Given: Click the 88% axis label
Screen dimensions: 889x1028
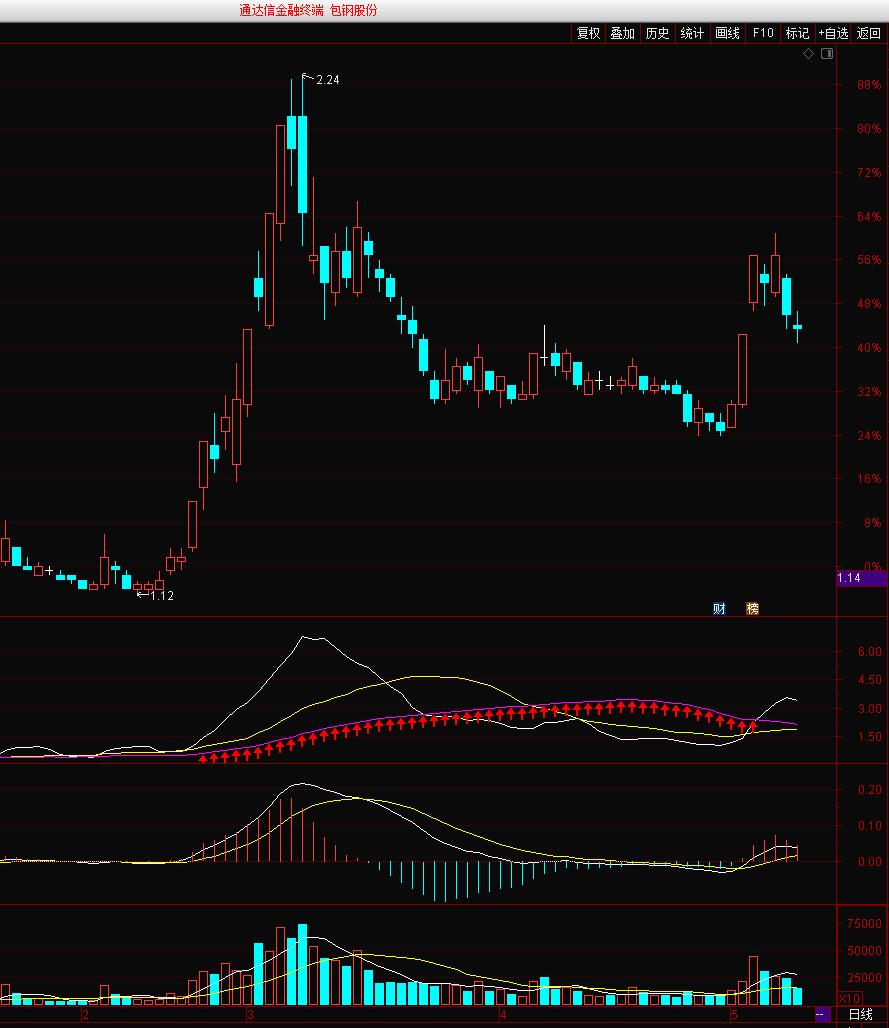Looking at the screenshot, I should click(x=869, y=85).
